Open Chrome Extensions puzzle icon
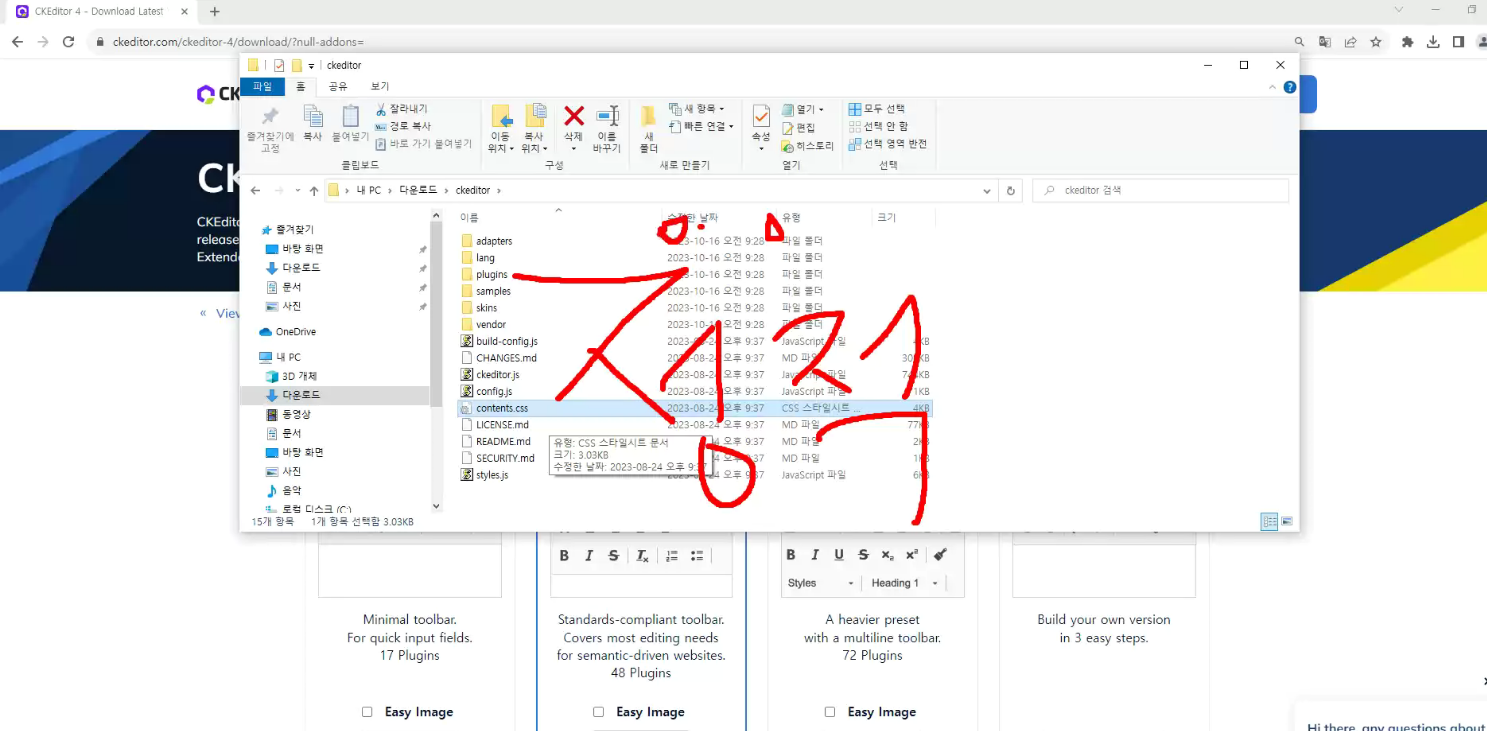This screenshot has width=1487, height=731. 1408,42
